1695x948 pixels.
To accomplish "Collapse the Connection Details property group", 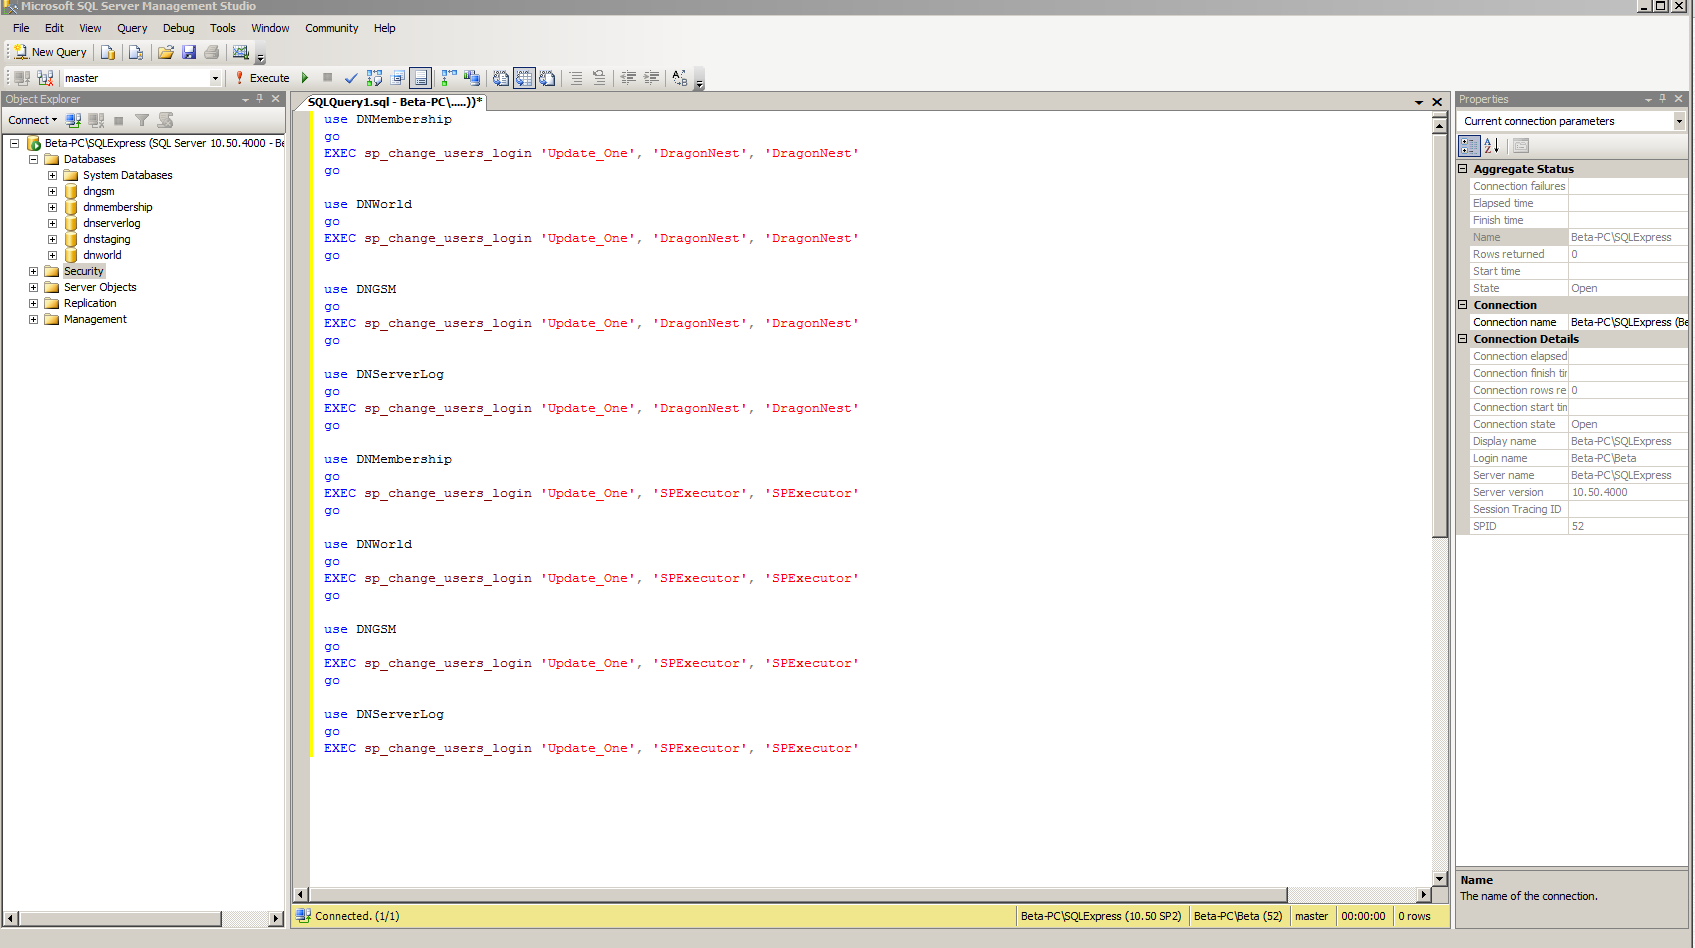I will (1463, 339).
